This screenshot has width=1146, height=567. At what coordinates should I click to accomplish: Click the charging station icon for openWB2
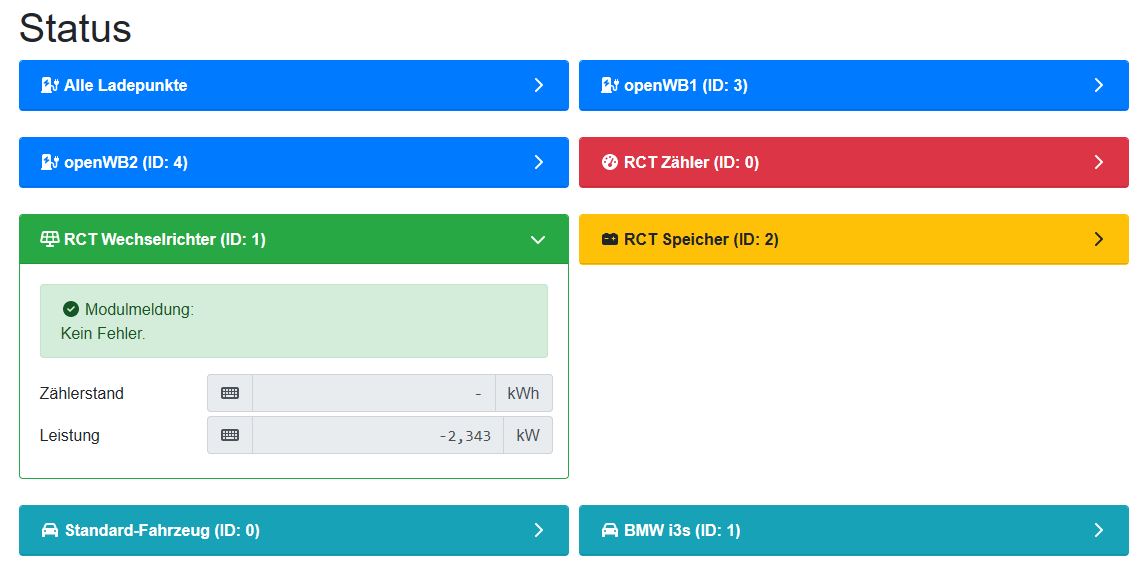[49, 163]
